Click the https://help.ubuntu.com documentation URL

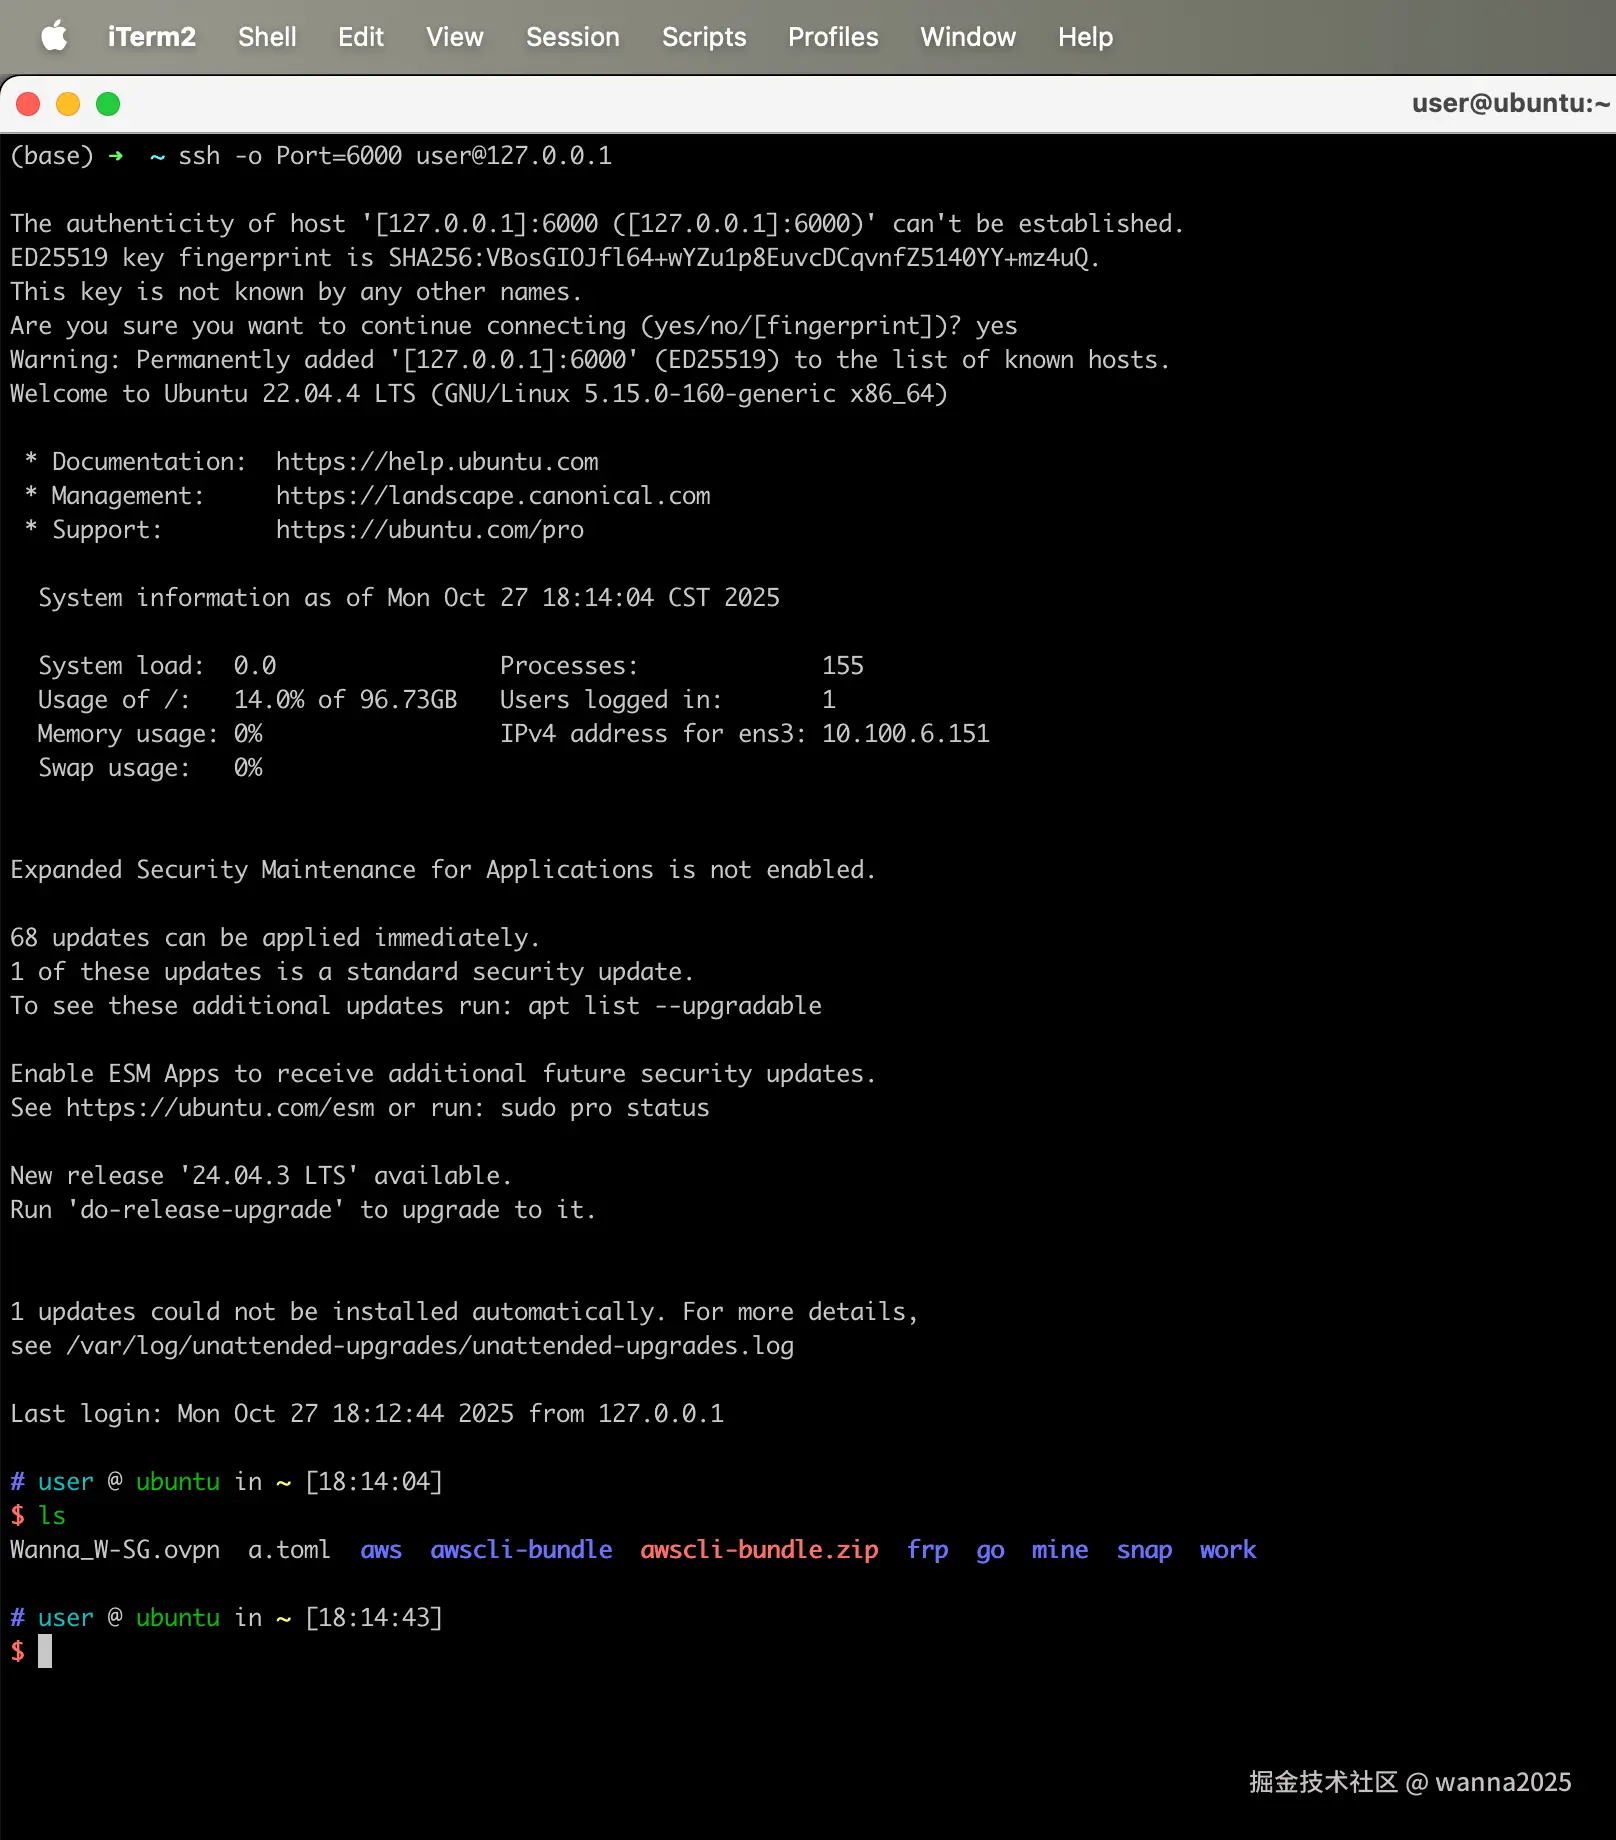click(437, 462)
